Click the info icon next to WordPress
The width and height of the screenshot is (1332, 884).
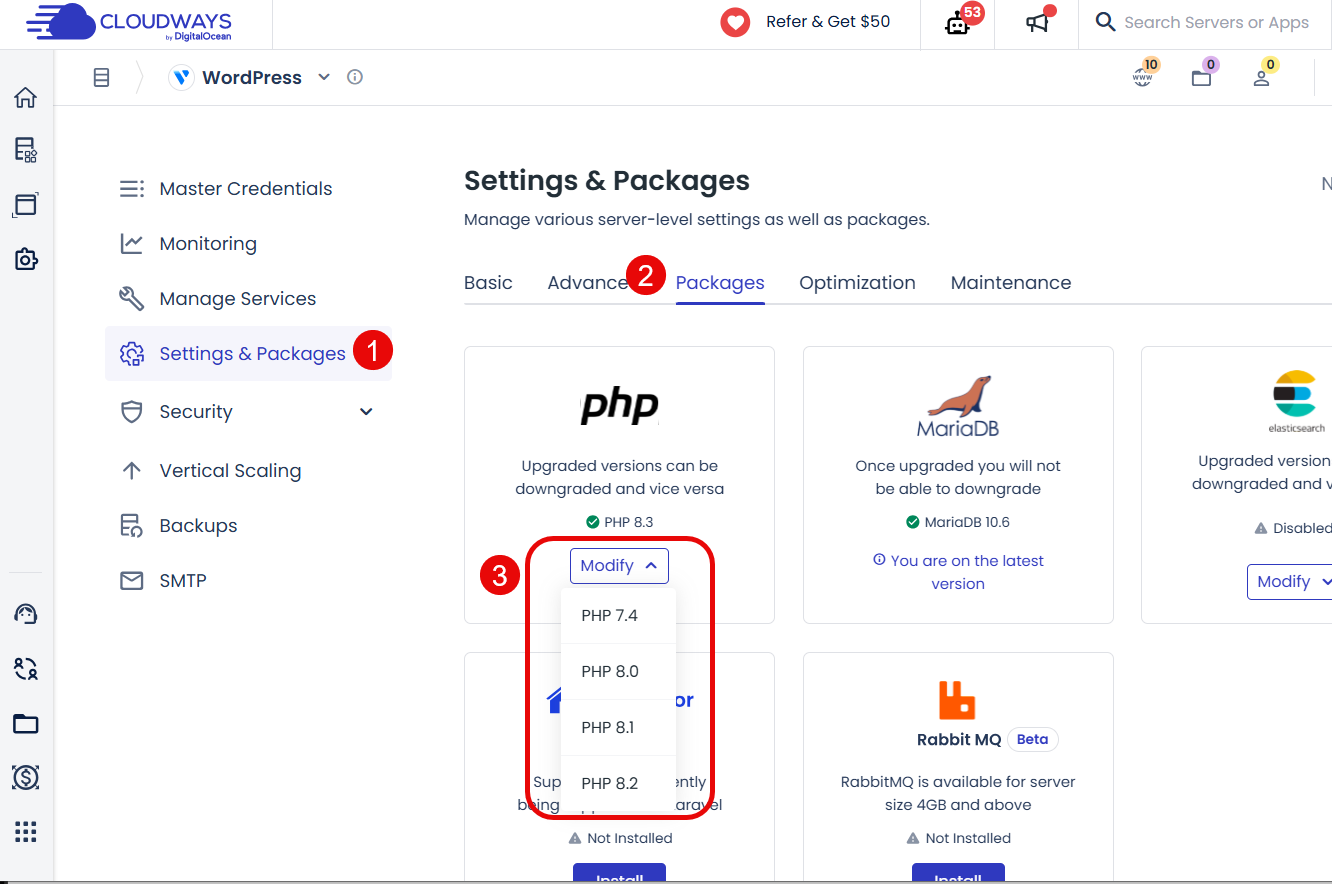coord(355,77)
